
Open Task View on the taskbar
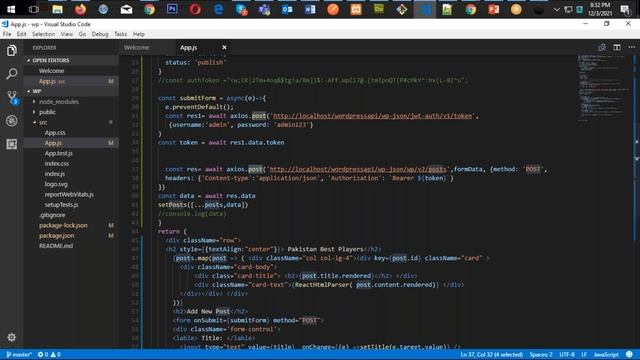34,9
